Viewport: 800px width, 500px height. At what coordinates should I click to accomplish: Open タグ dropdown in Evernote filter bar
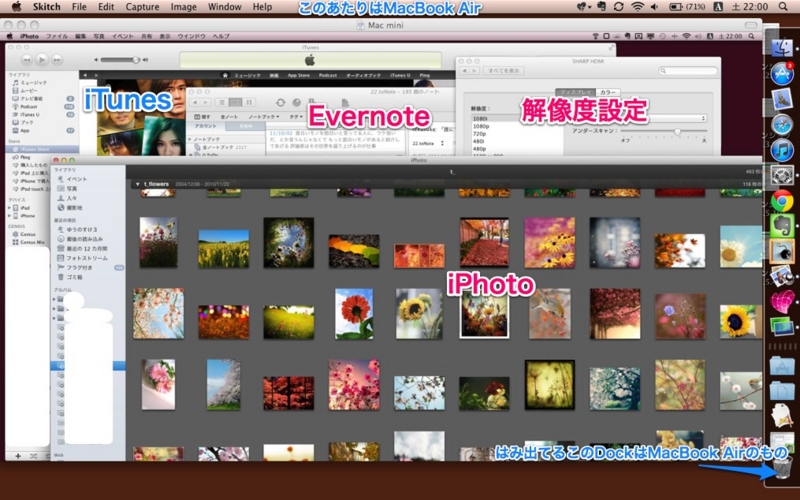click(295, 117)
